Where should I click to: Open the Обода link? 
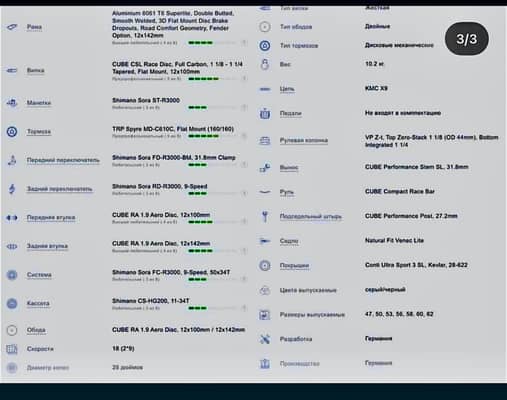point(36,330)
